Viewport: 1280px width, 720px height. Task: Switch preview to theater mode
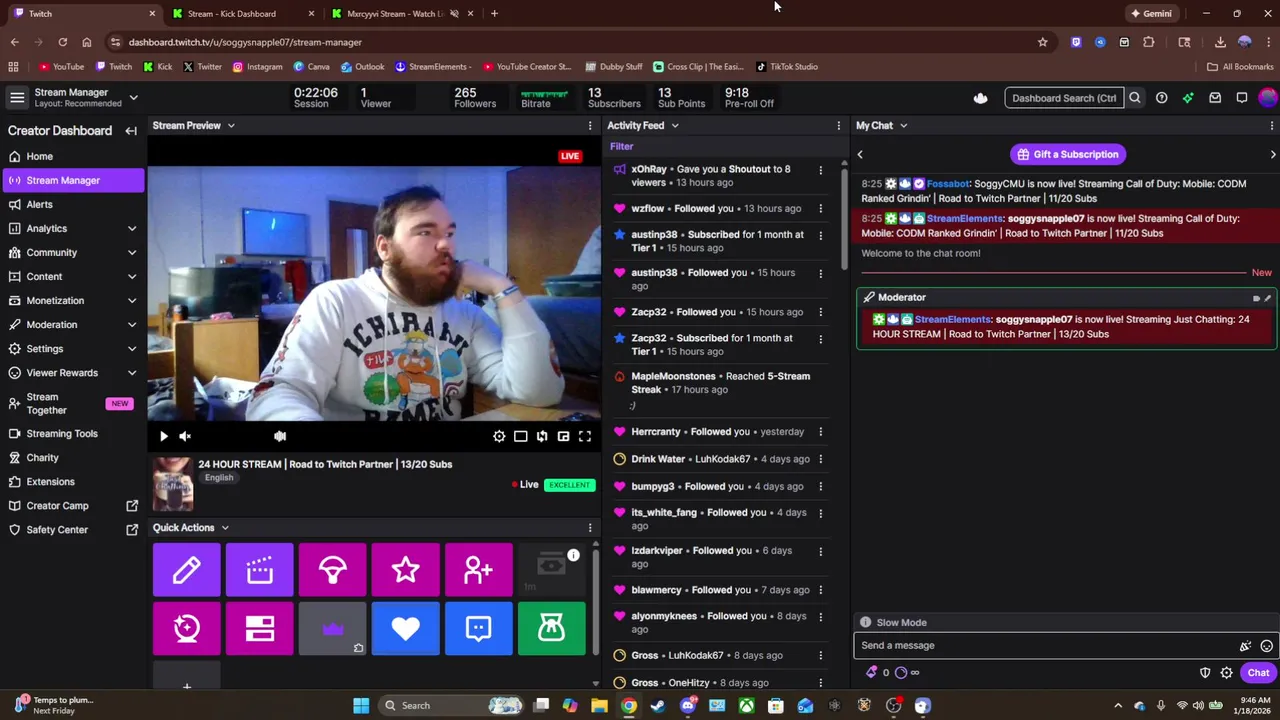coord(520,436)
